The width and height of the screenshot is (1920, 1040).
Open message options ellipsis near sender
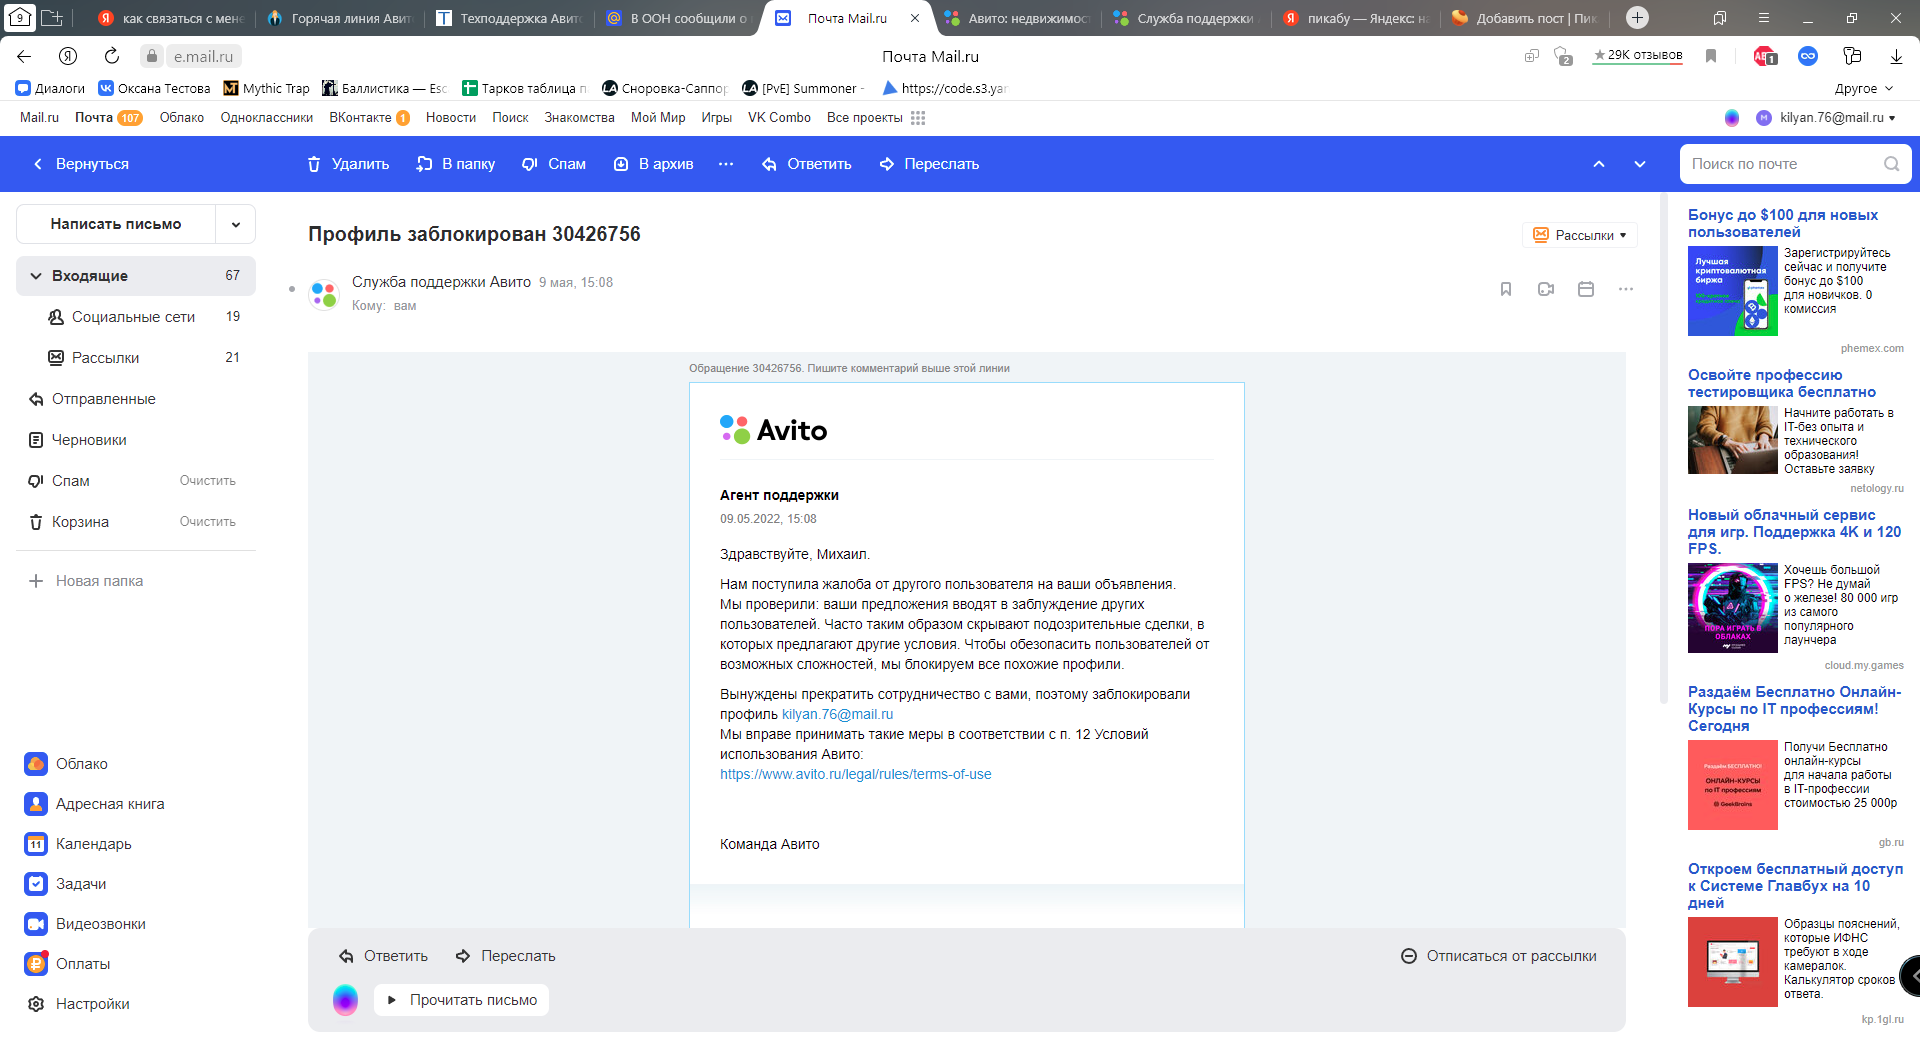click(1626, 289)
